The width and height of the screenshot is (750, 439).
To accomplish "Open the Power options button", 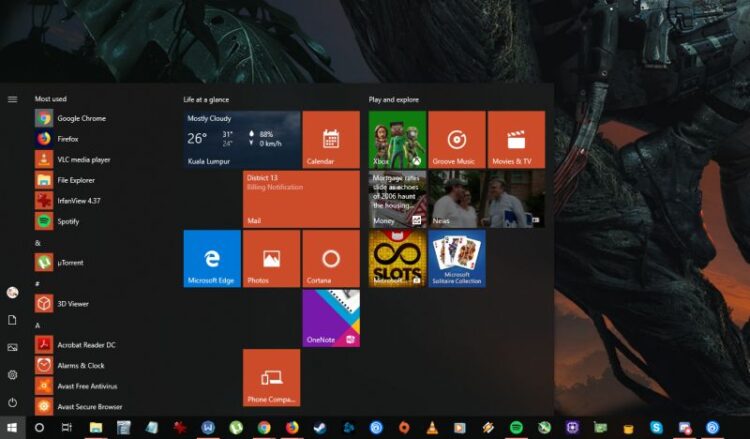I will click(x=12, y=402).
